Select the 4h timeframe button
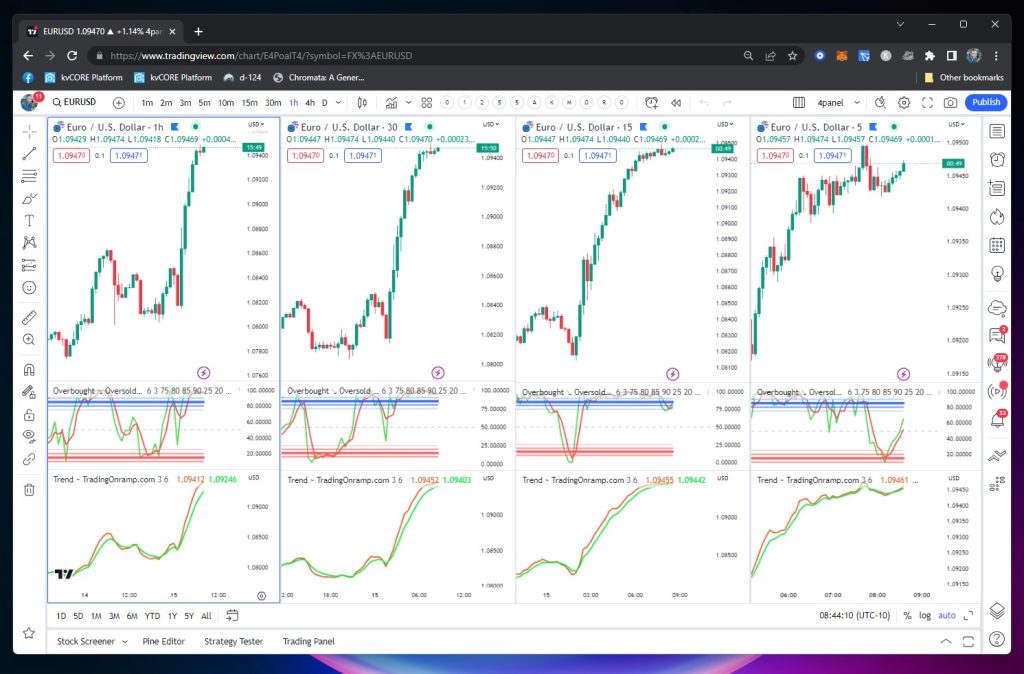Image resolution: width=1024 pixels, height=674 pixels. point(310,102)
